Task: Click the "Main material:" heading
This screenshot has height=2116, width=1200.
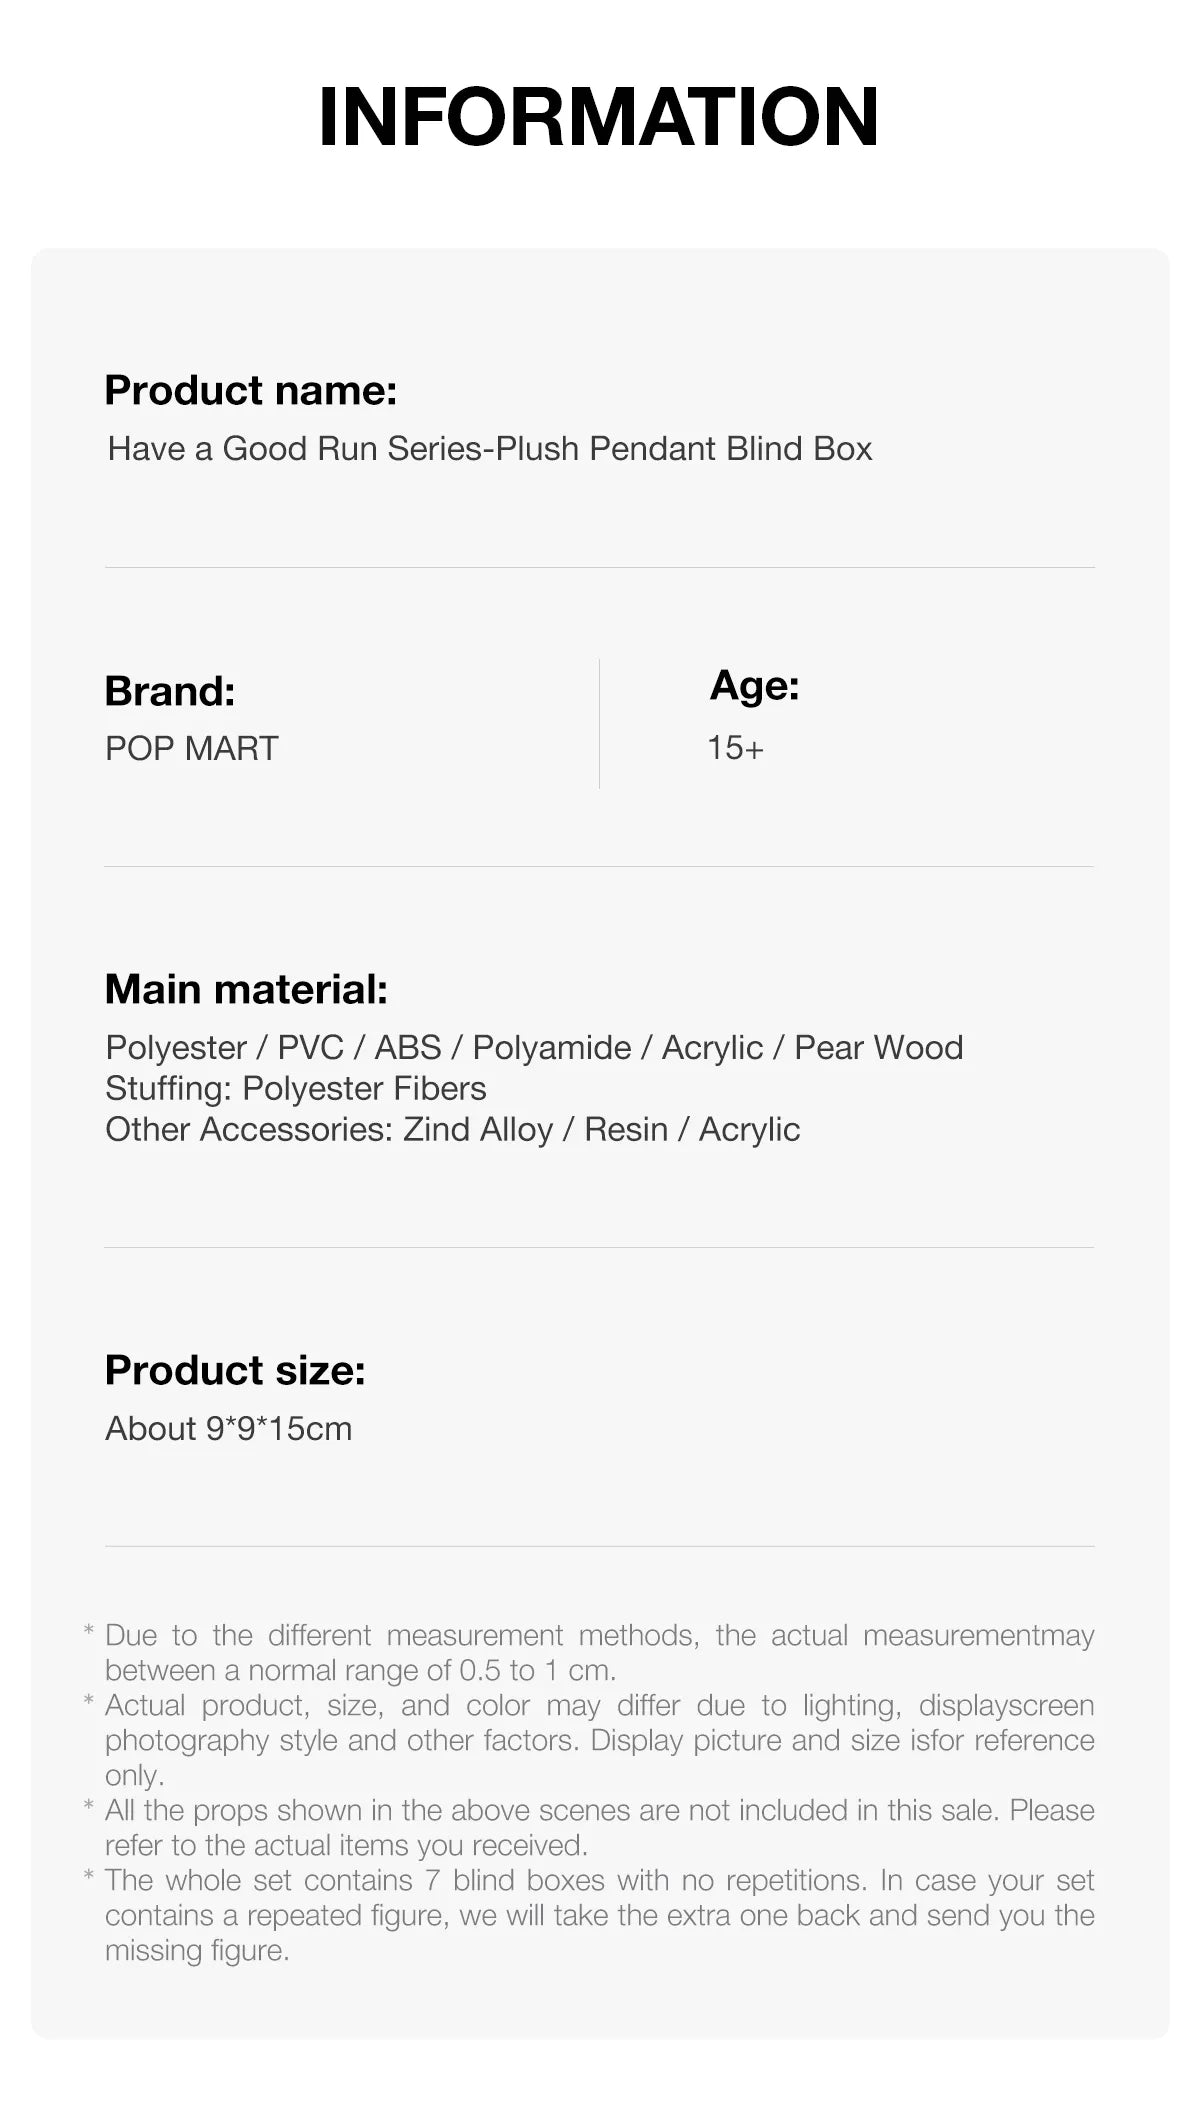Action: [246, 989]
